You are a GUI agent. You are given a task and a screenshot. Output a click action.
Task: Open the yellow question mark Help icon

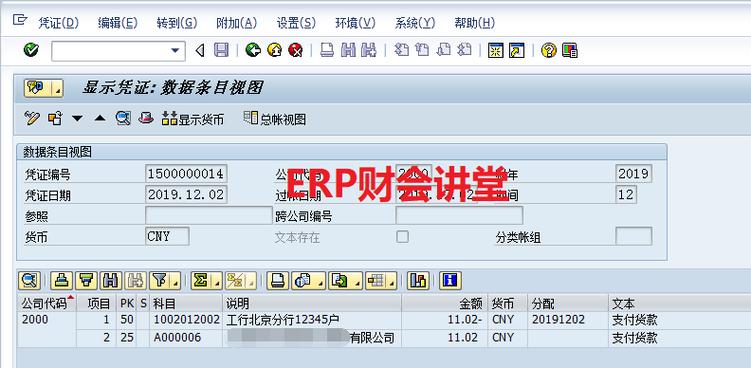pyautogui.click(x=549, y=50)
